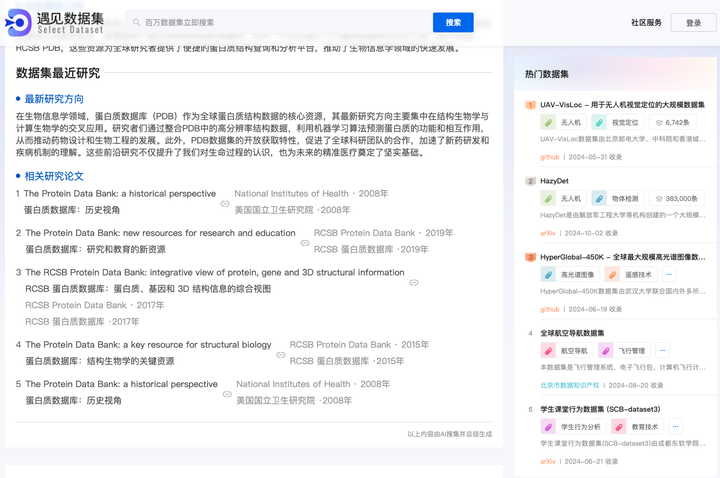The height and width of the screenshot is (478, 720).
Task: Click rank 3 badge icon for HyperGlobal-450K
Action: (530, 257)
